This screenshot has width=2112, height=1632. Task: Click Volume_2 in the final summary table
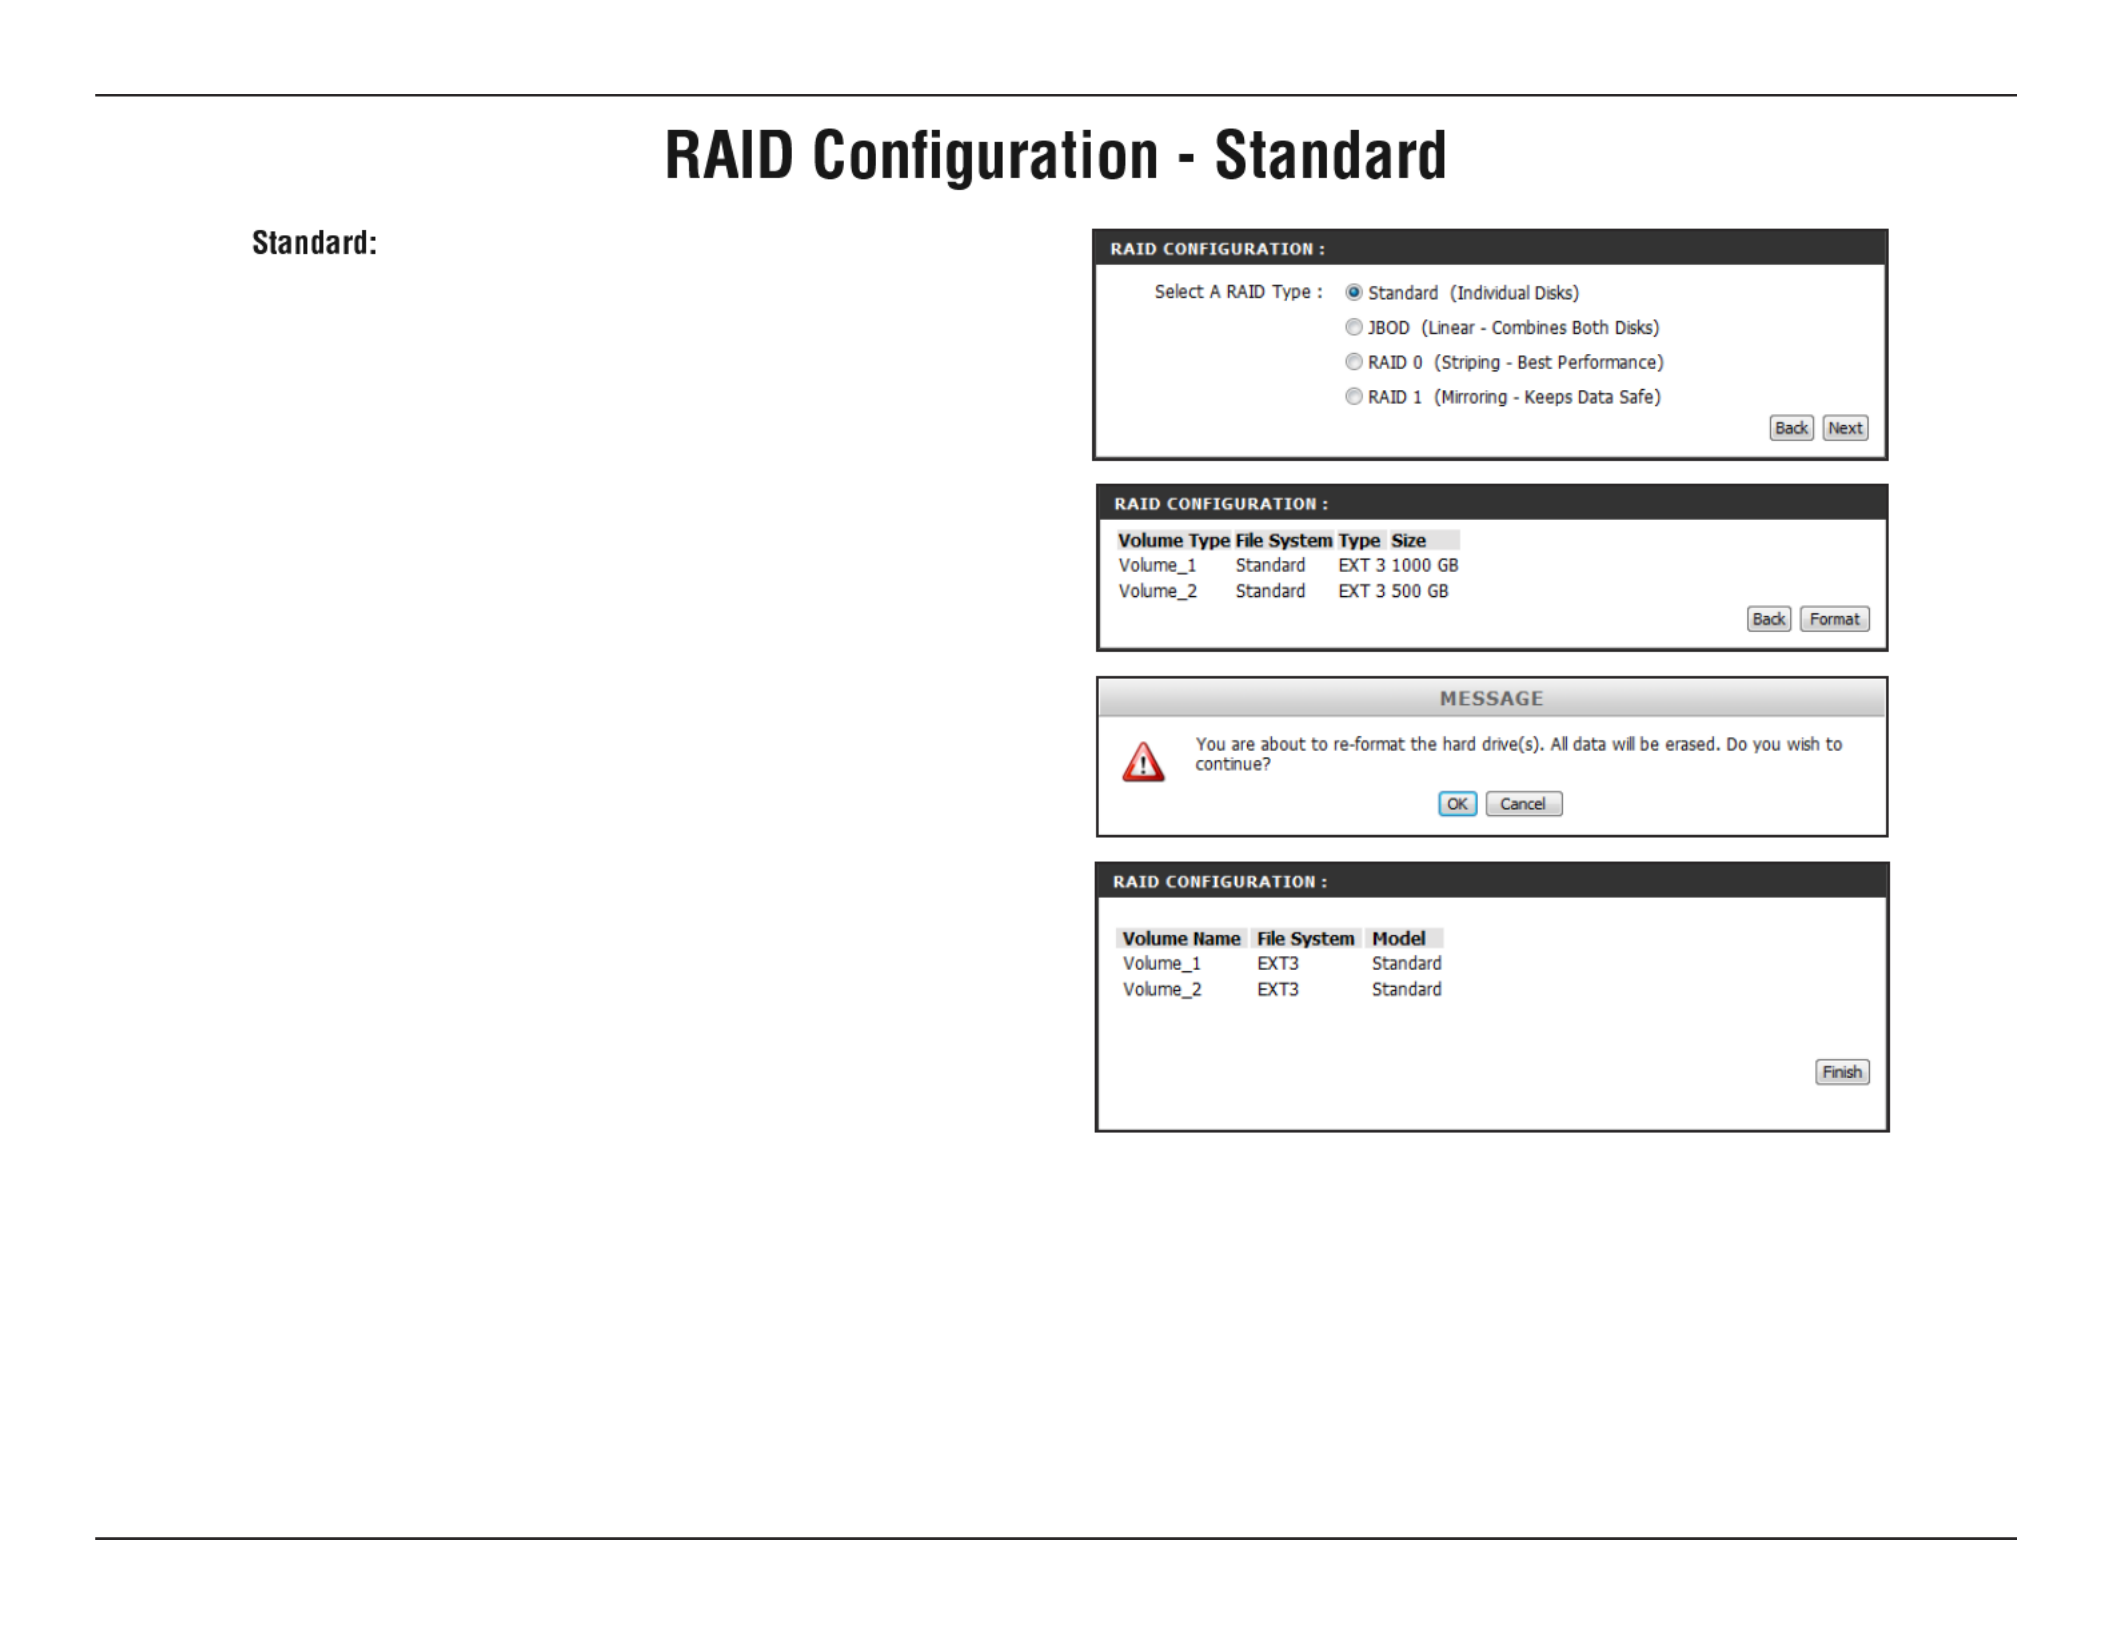pos(1162,989)
